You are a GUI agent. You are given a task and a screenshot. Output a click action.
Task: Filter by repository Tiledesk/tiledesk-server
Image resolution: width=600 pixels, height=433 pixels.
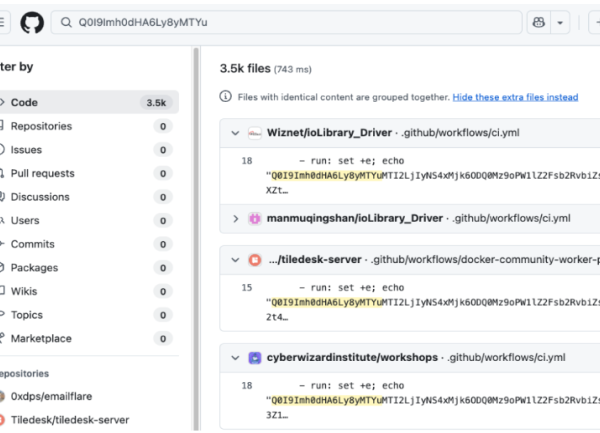[x=70, y=420]
